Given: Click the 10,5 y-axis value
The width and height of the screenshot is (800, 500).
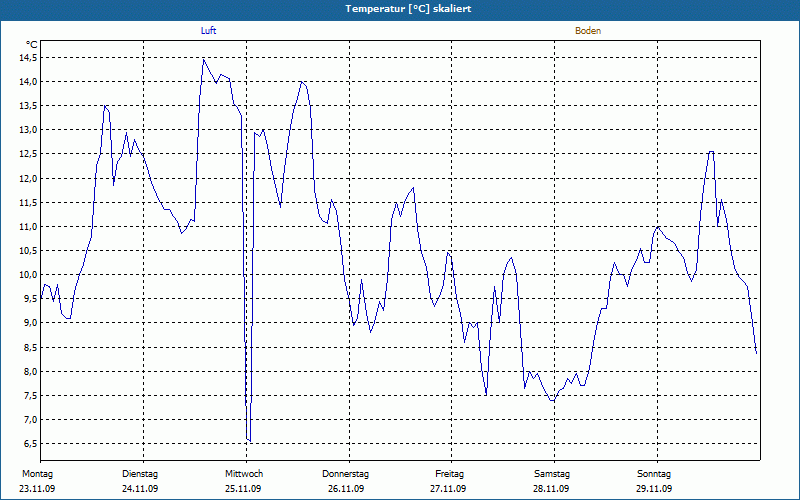Looking at the screenshot, I should click(29, 251).
